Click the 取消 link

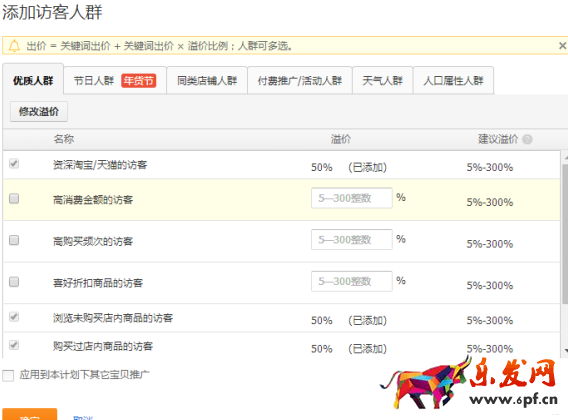(x=83, y=417)
